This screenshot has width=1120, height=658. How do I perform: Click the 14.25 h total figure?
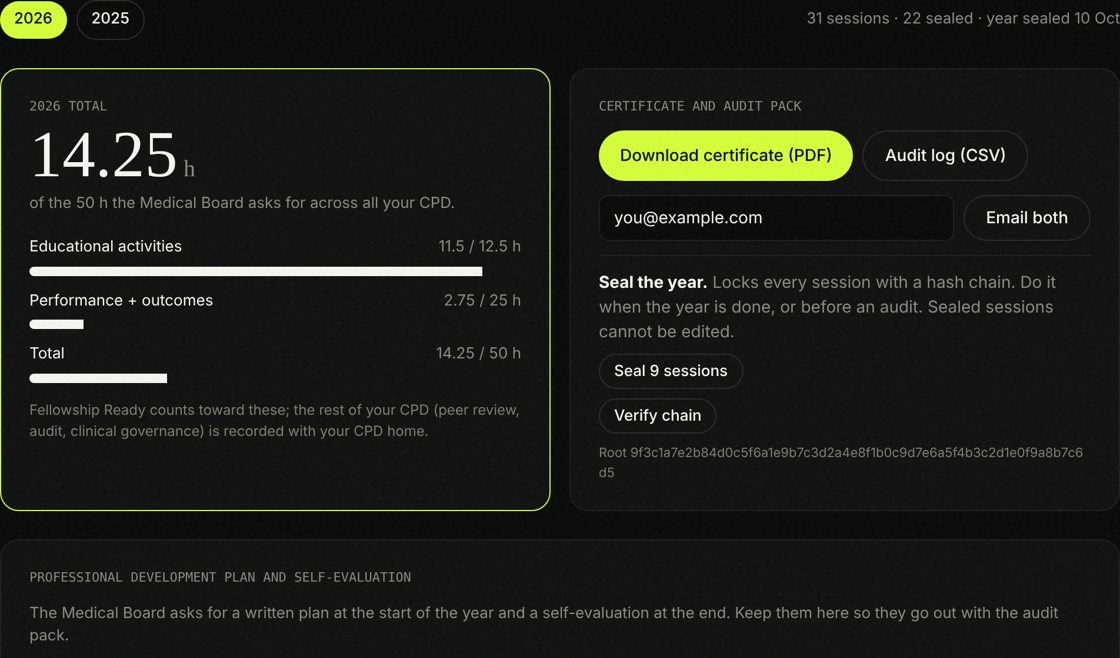coord(112,155)
